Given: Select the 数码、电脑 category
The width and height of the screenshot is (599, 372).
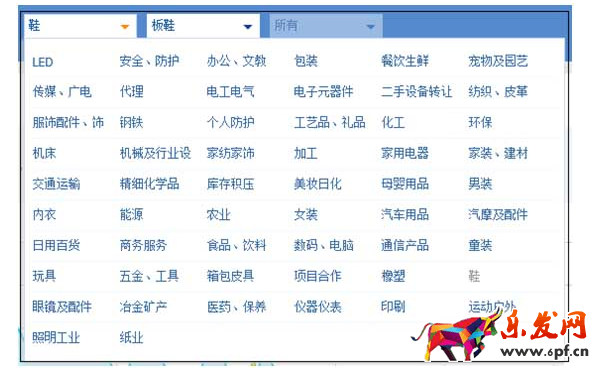Looking at the screenshot, I should (323, 245).
